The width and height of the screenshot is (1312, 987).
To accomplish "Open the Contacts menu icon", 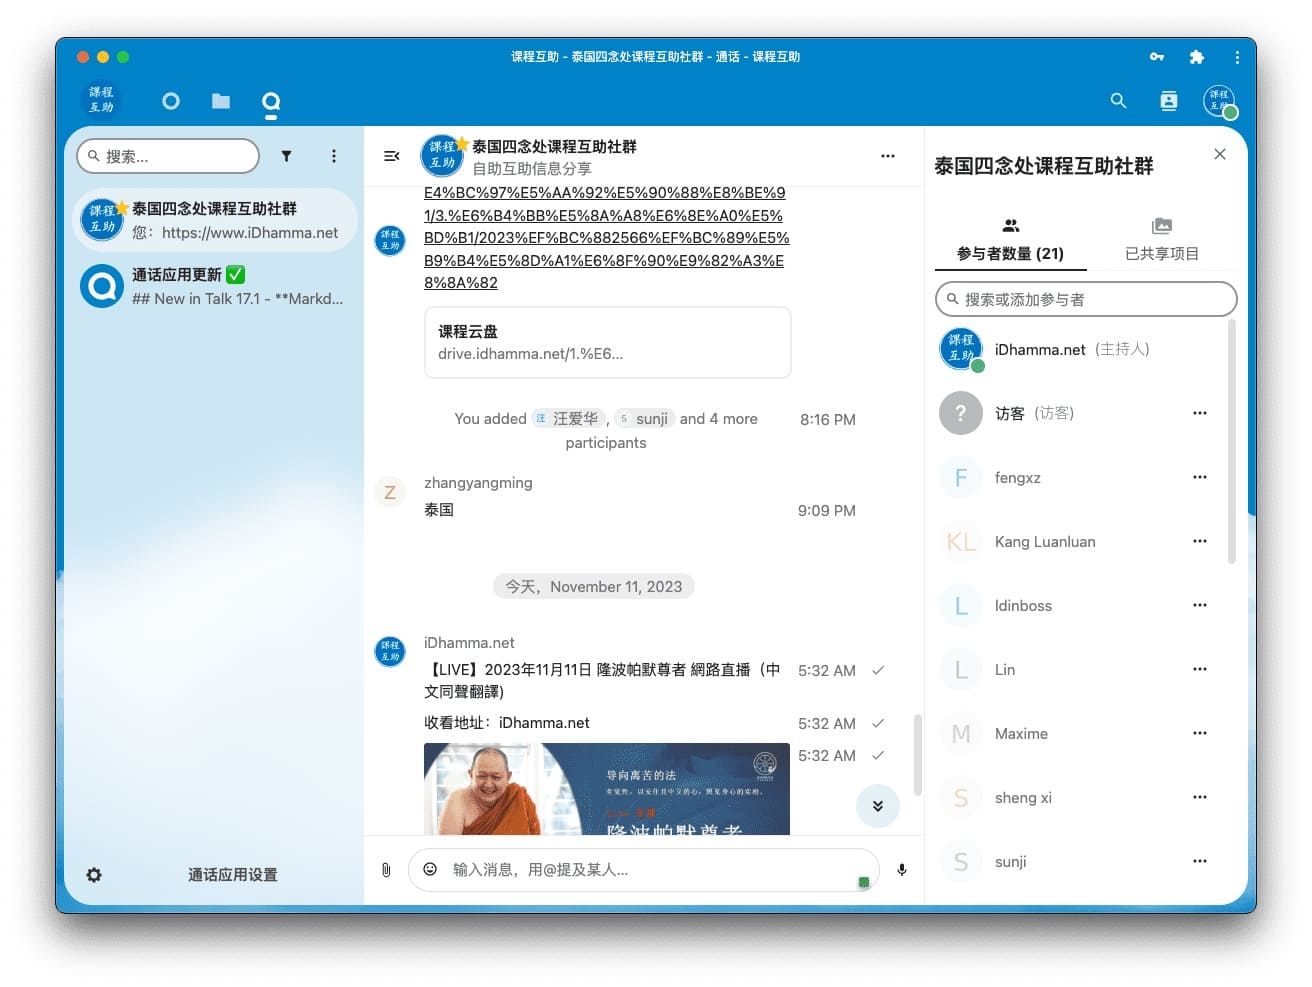I will [x=1169, y=100].
